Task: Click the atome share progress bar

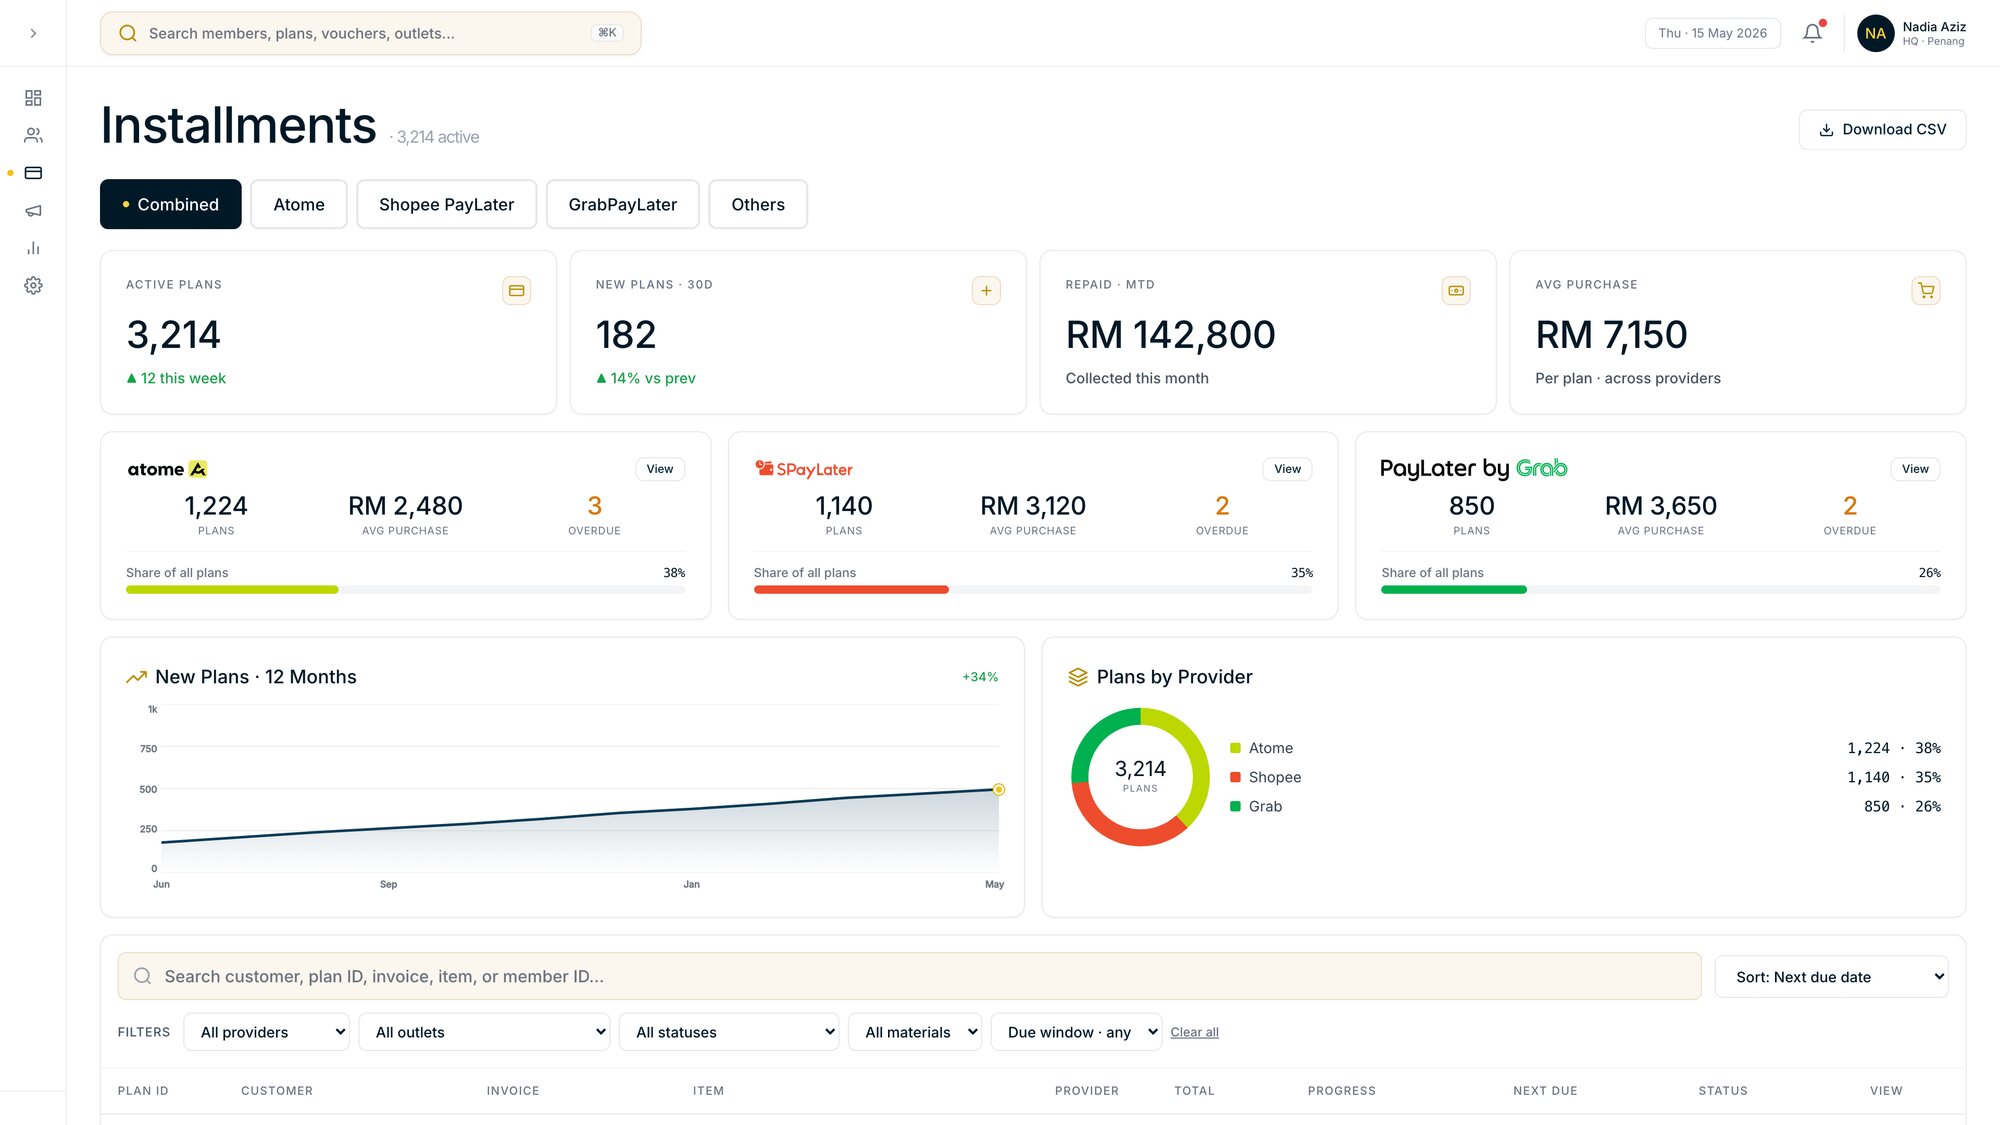Action: pyautogui.click(x=405, y=590)
